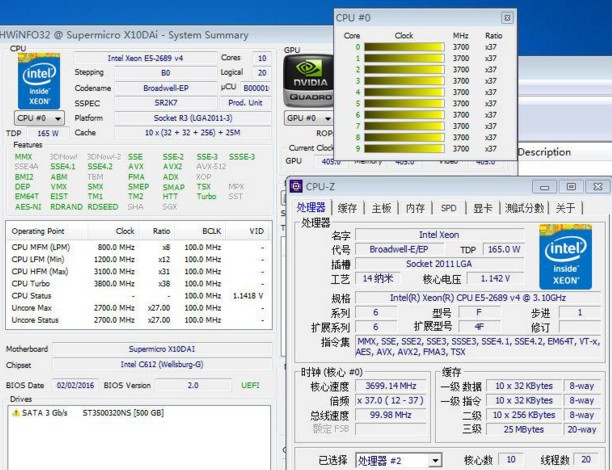The image size is (612, 470).
Task: Click the 插槽 field Socket 2011 LGA
Action: pos(439,264)
